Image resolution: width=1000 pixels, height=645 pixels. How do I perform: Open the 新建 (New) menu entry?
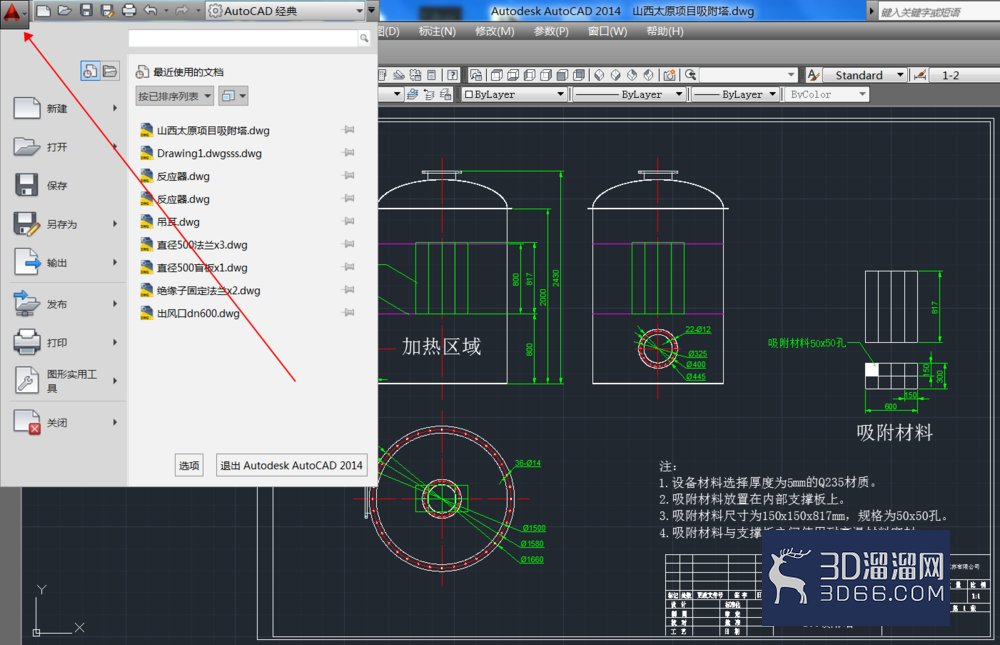point(64,108)
